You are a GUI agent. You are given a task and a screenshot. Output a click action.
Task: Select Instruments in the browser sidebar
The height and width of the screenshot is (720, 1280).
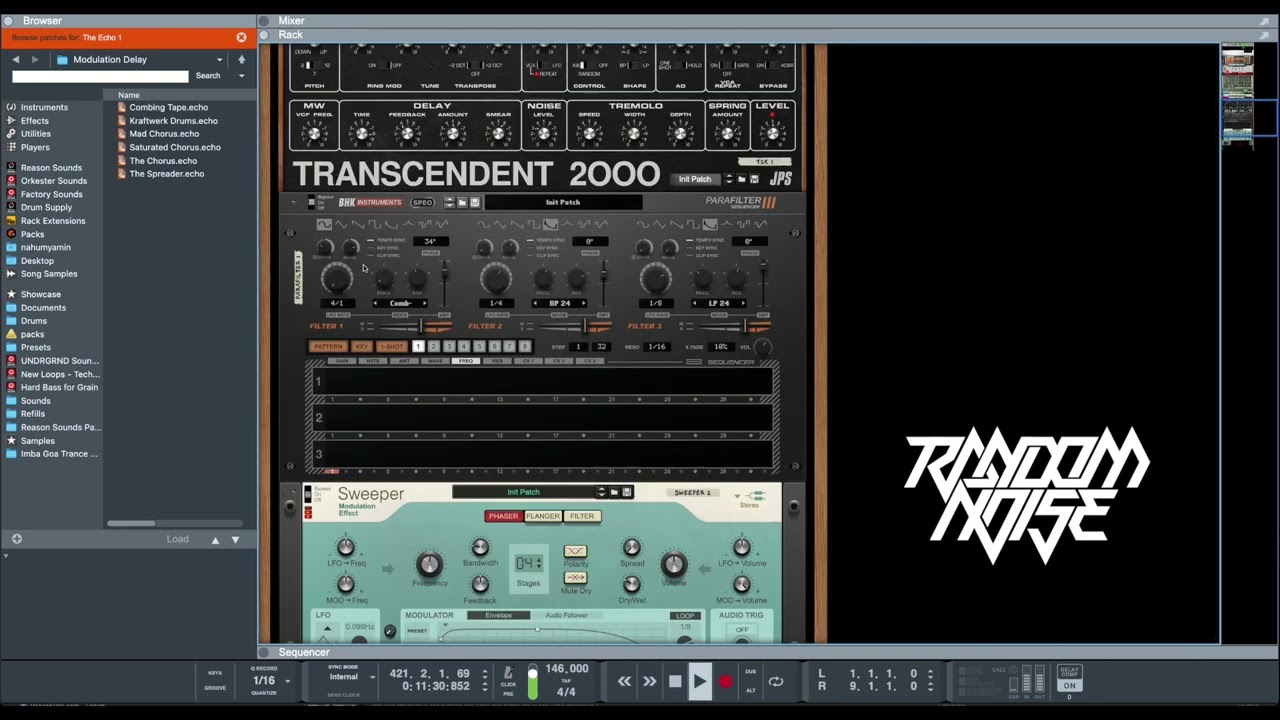tap(44, 107)
